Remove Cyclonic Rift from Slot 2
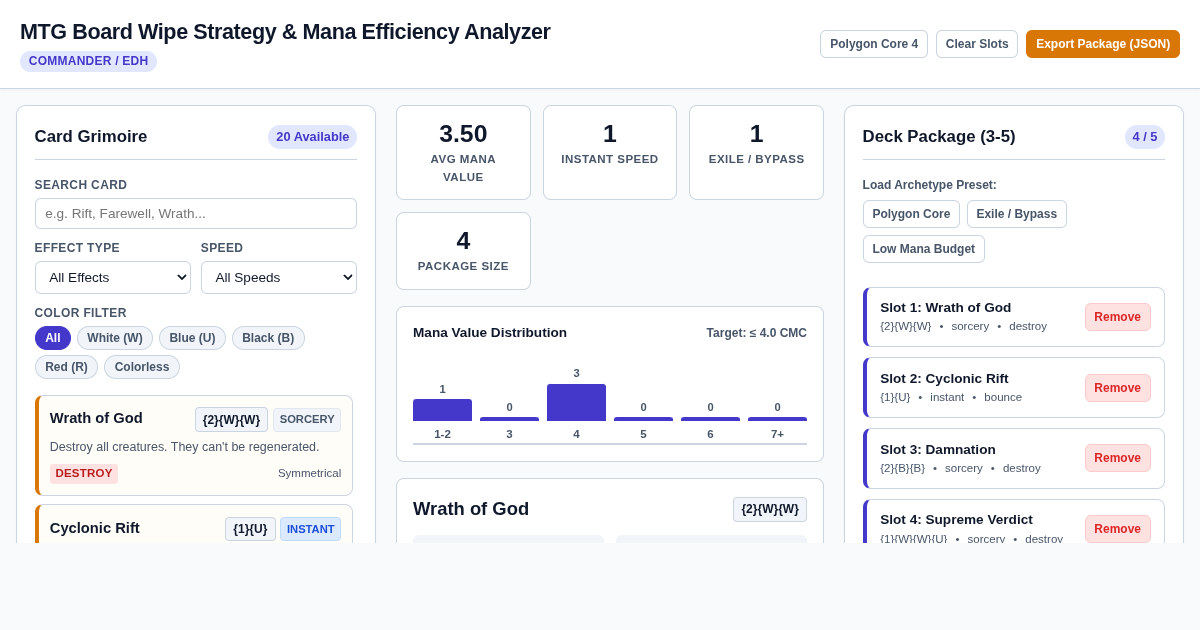The image size is (1200, 630). click(x=1117, y=388)
